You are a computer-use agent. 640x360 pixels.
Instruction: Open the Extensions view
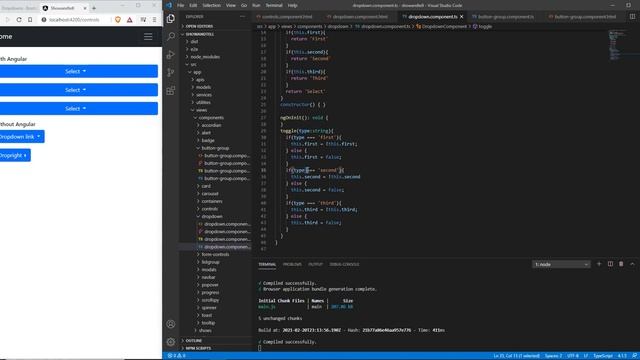pos(171,90)
